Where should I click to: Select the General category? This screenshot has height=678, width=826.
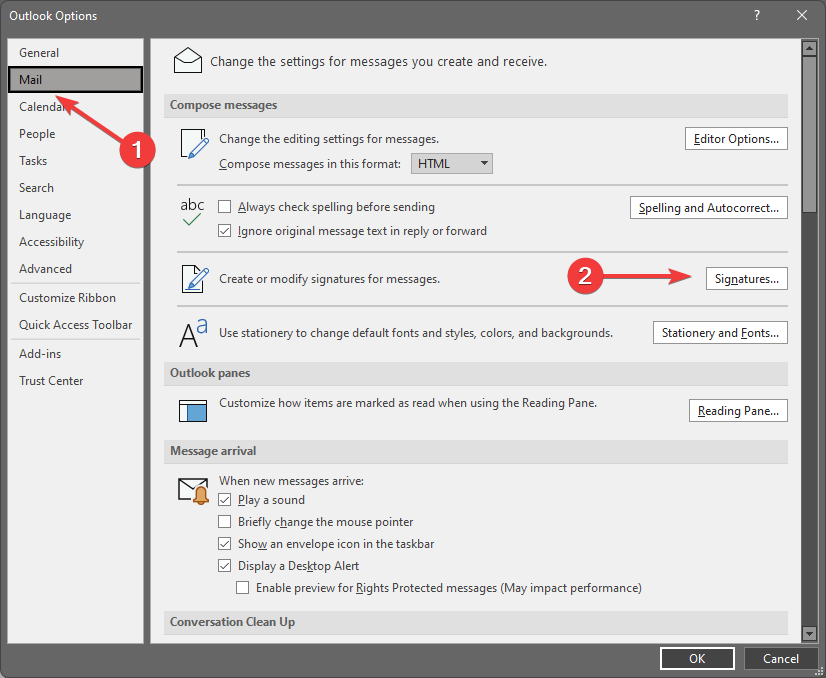coord(75,53)
